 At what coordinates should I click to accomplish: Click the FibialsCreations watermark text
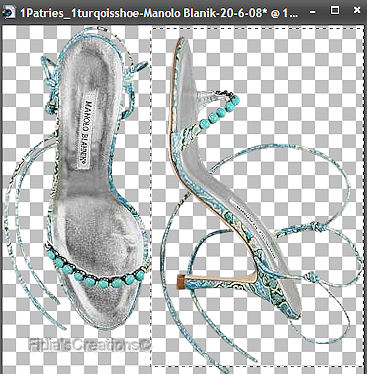90,345
